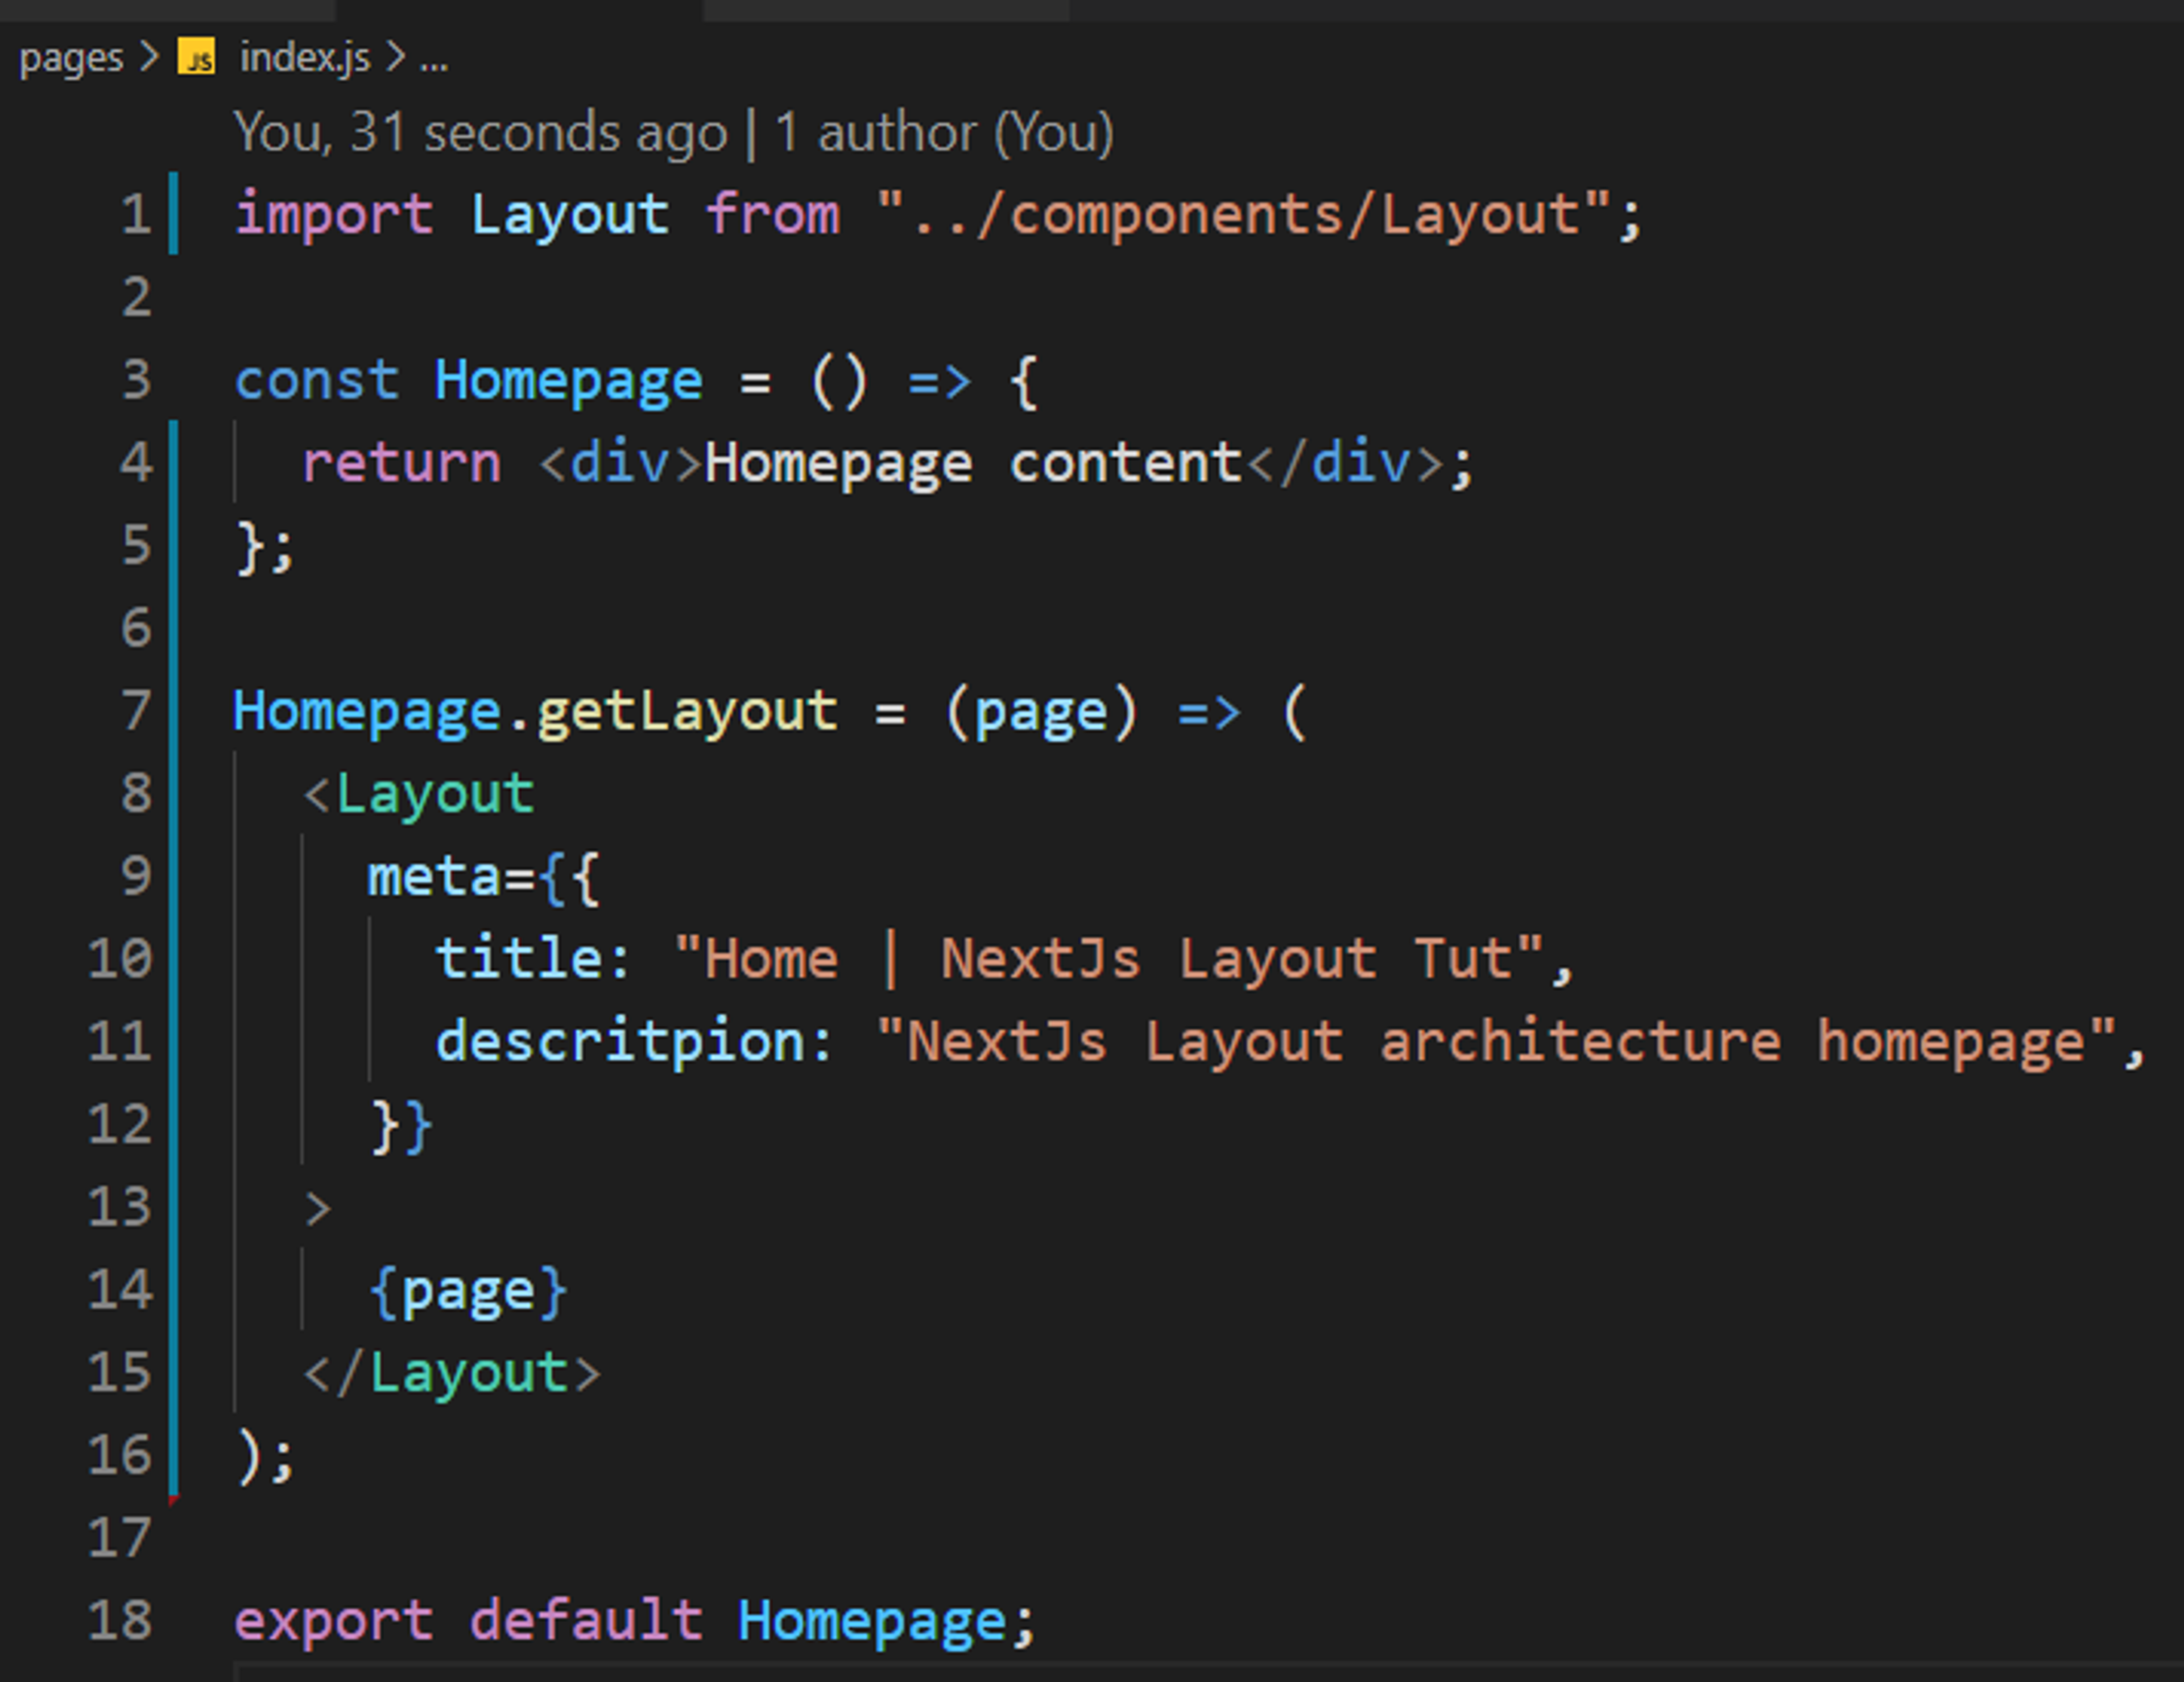Click chevron after index.js breadcrumb

(395, 57)
